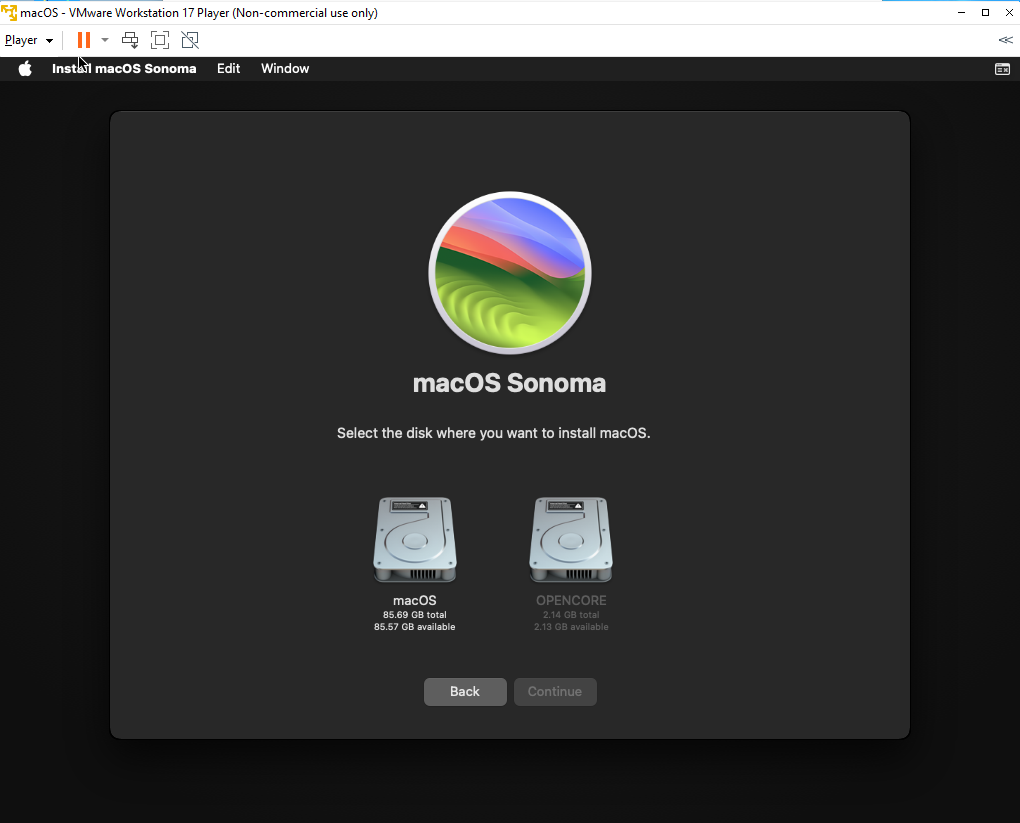Open the Edit menu
The height and width of the screenshot is (823, 1020).
pyautogui.click(x=229, y=69)
